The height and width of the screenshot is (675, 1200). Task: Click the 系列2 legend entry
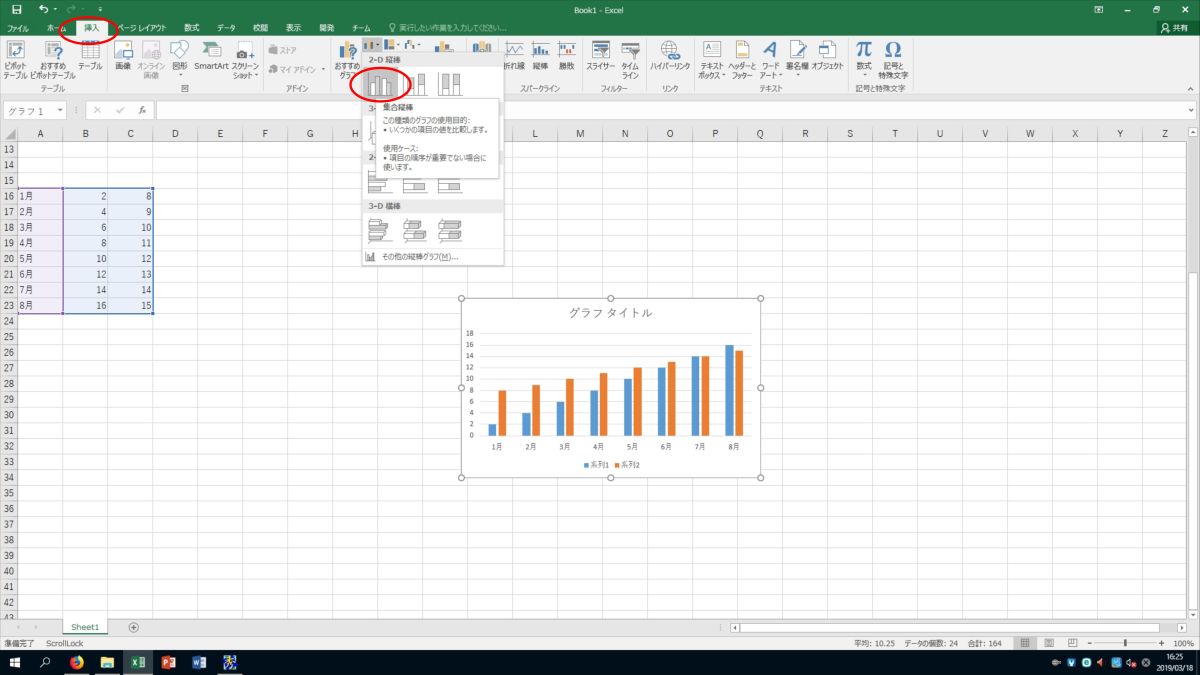(x=626, y=465)
